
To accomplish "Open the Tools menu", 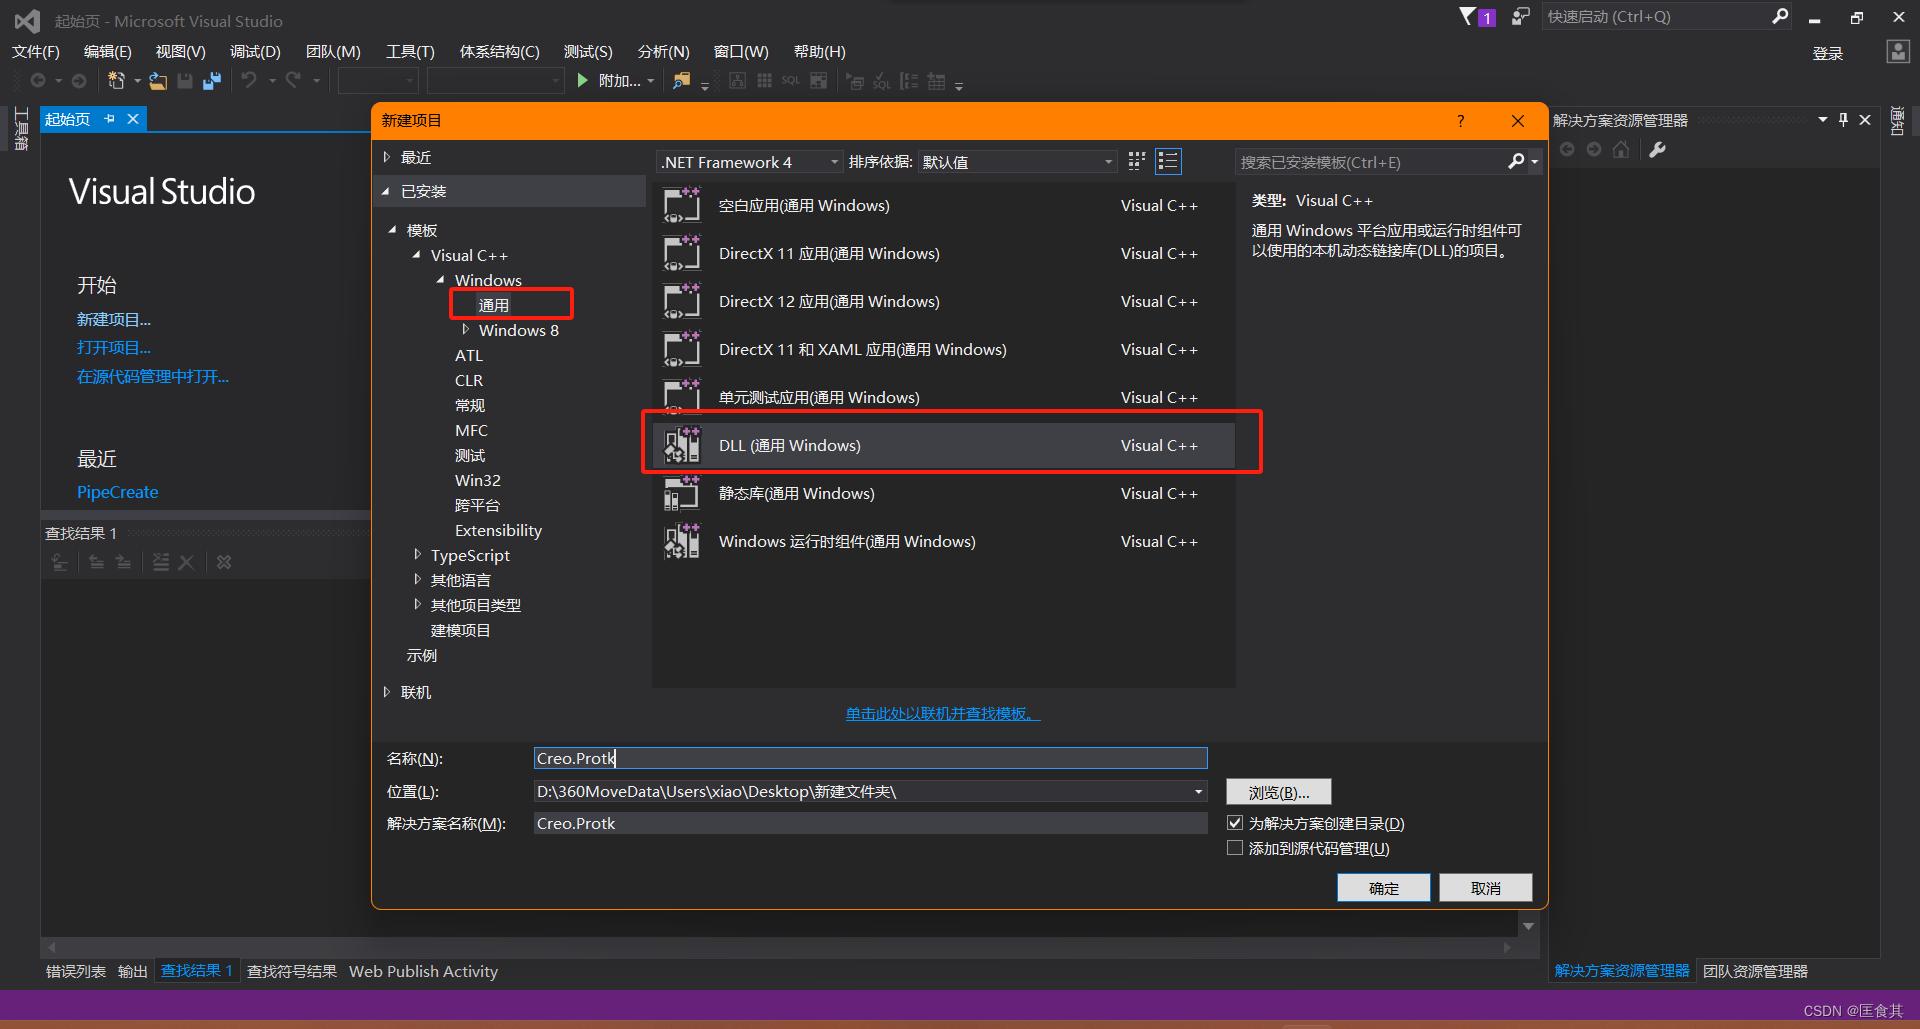I will tap(410, 52).
